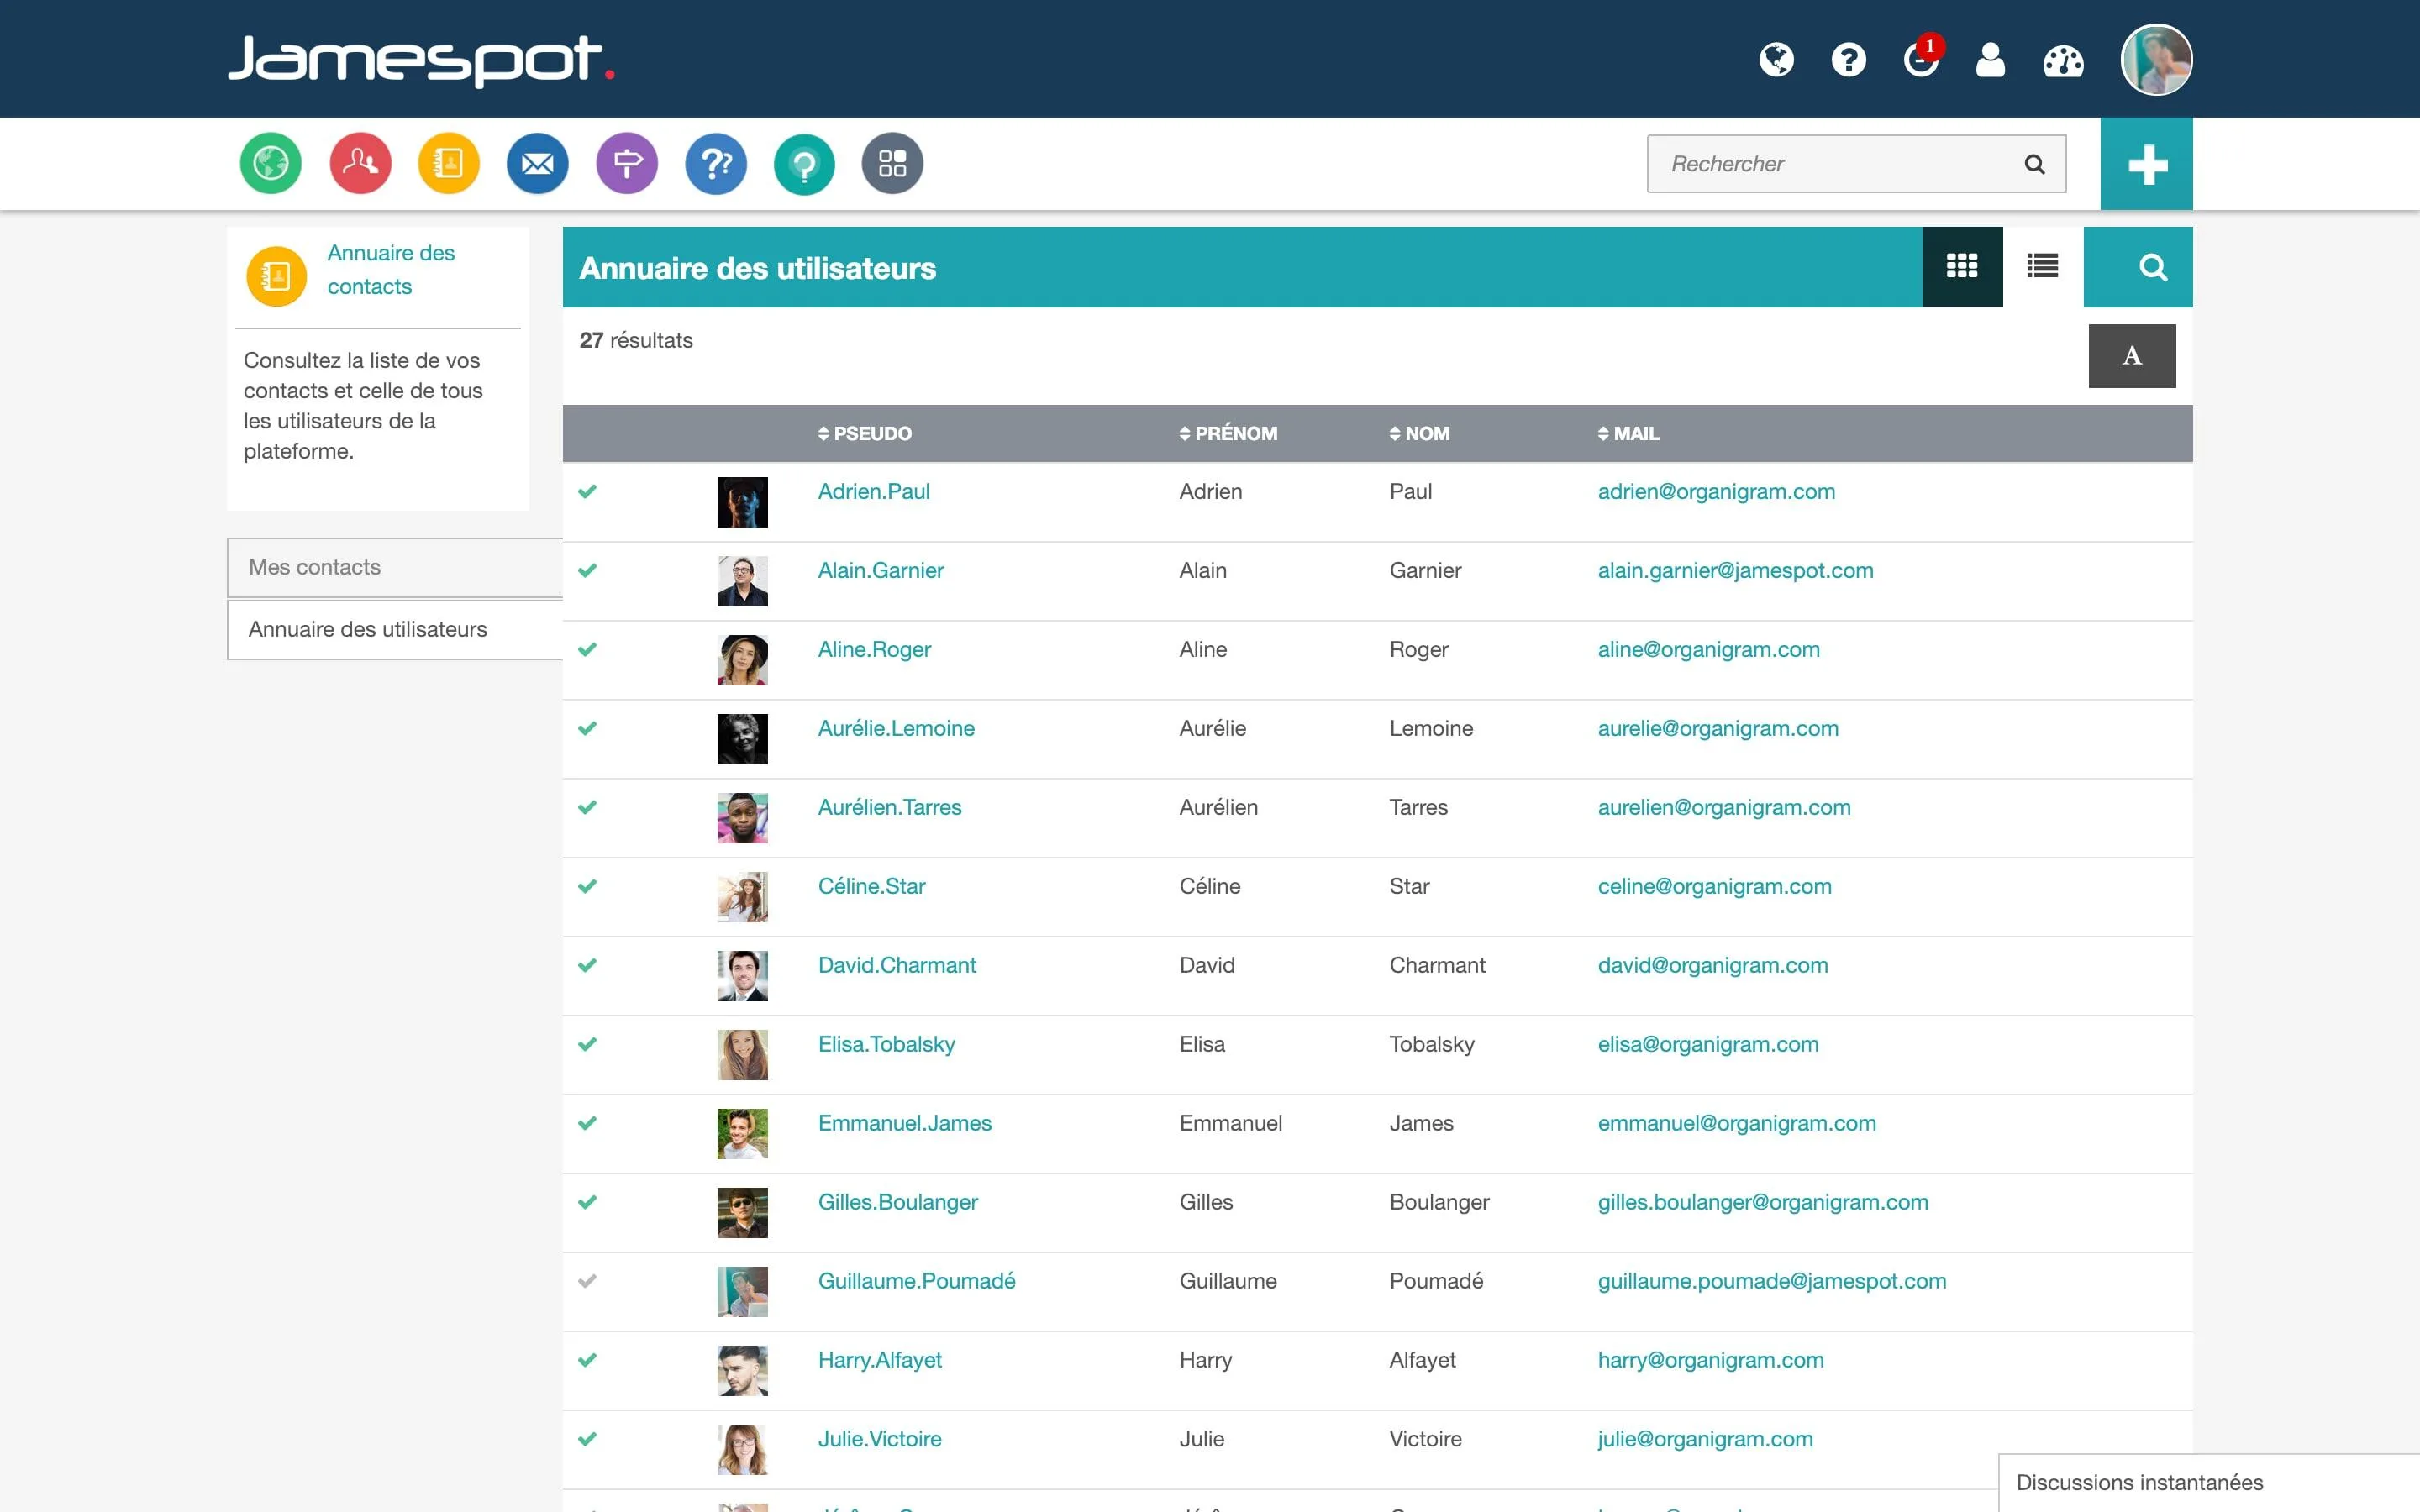Open the red groups app icon
This screenshot has width=2420, height=1512.
tap(360, 163)
